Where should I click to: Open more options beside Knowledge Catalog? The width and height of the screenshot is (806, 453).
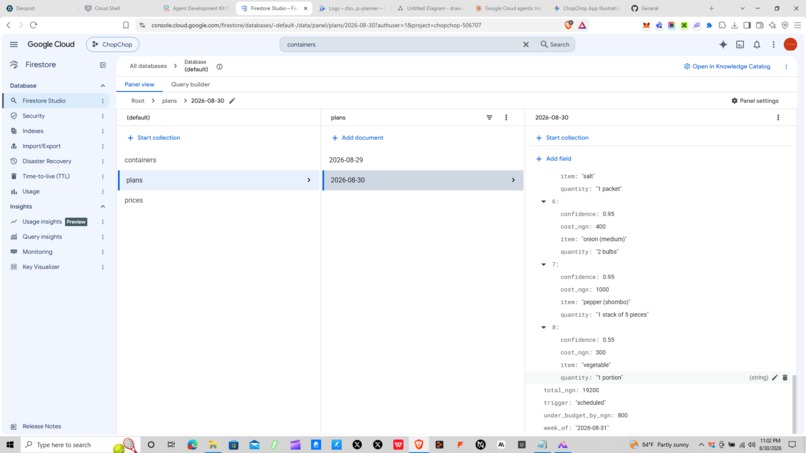click(786, 66)
